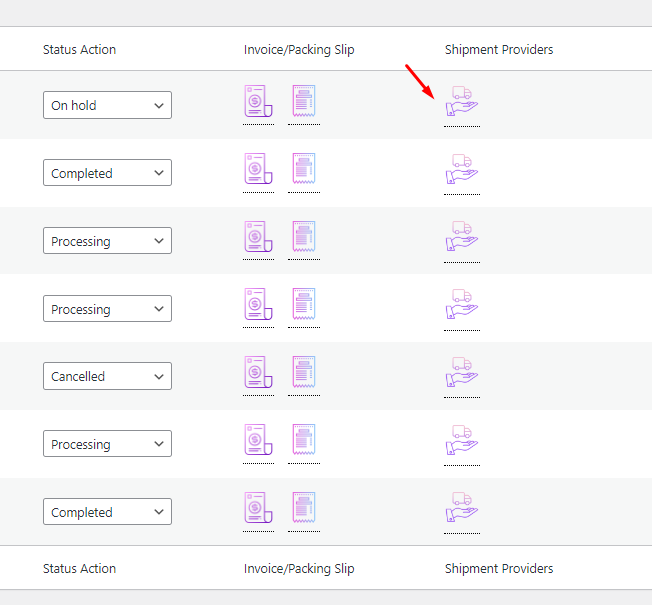Open shipment providers for the Cancelled order
Screen dimensions: 652x605
point(462,372)
